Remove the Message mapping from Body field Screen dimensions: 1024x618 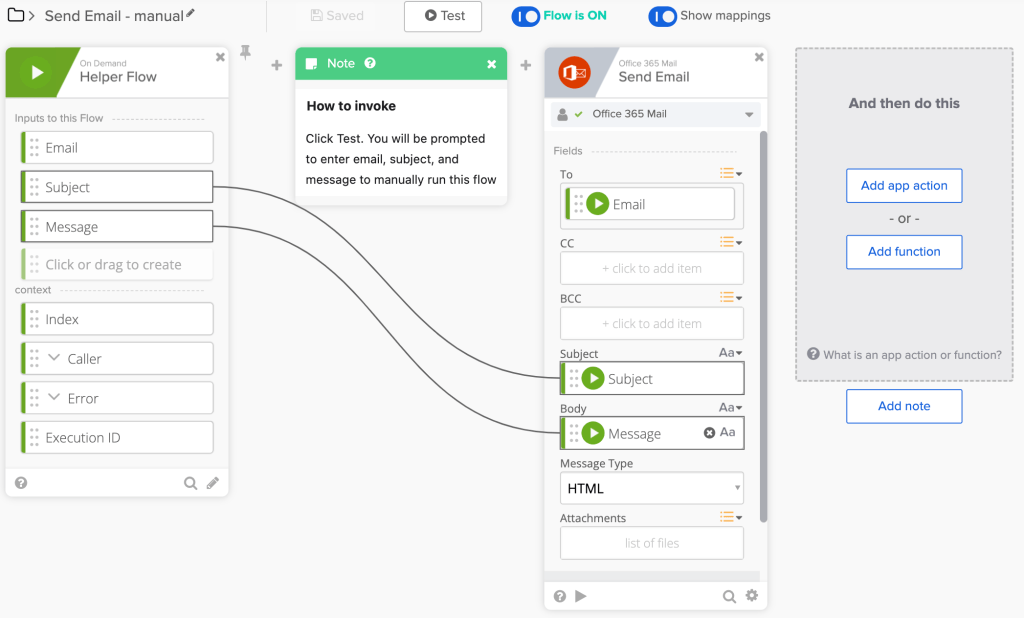coord(709,433)
